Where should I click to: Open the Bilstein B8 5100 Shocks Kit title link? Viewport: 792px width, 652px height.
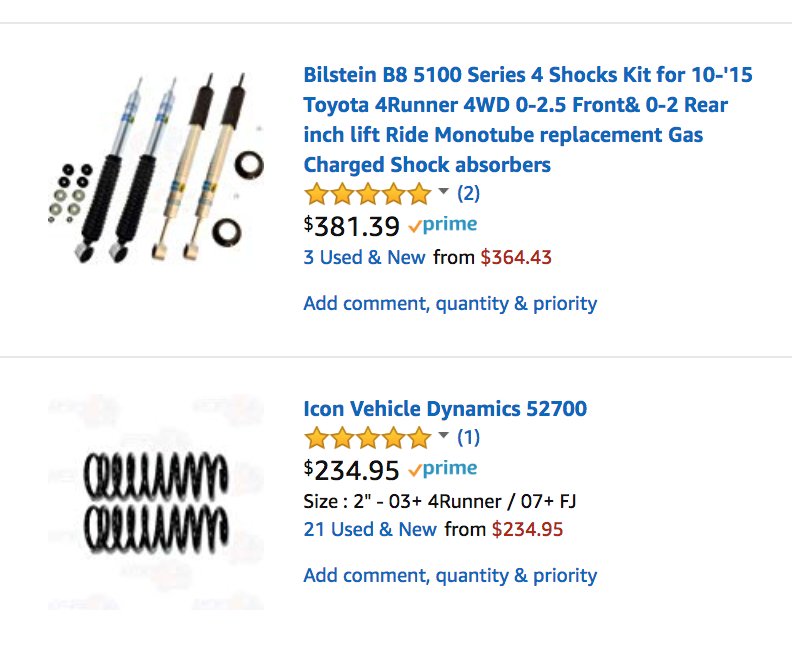click(528, 120)
